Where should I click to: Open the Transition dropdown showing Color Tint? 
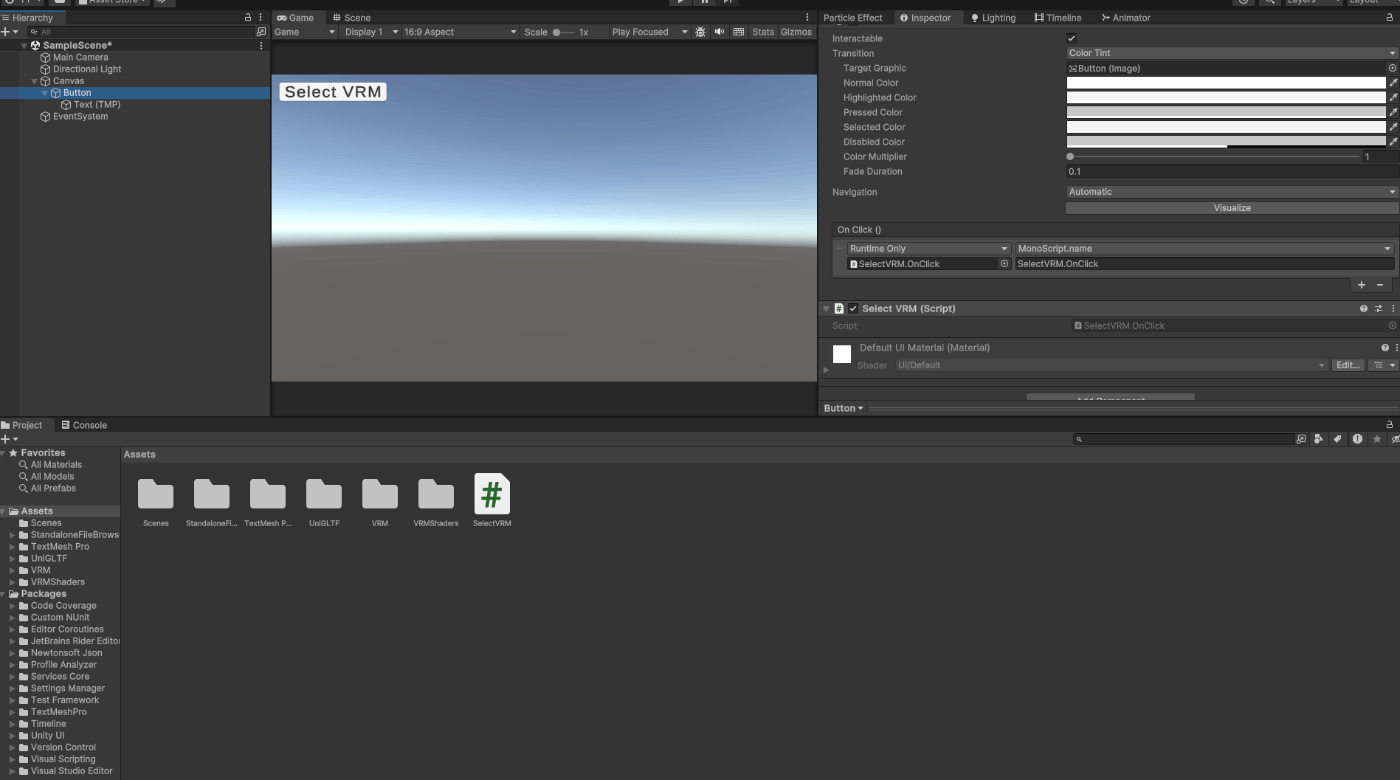(1228, 52)
